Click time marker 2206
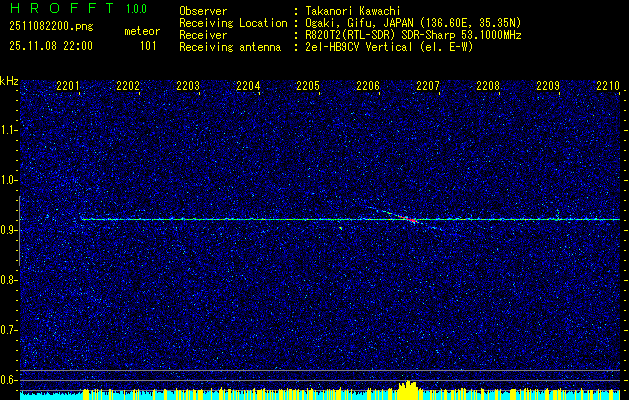The height and width of the screenshot is (400, 629). [368, 86]
